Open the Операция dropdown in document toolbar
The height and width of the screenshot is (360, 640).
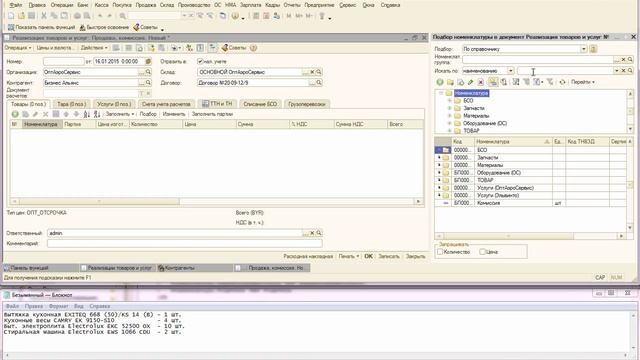click(x=18, y=48)
